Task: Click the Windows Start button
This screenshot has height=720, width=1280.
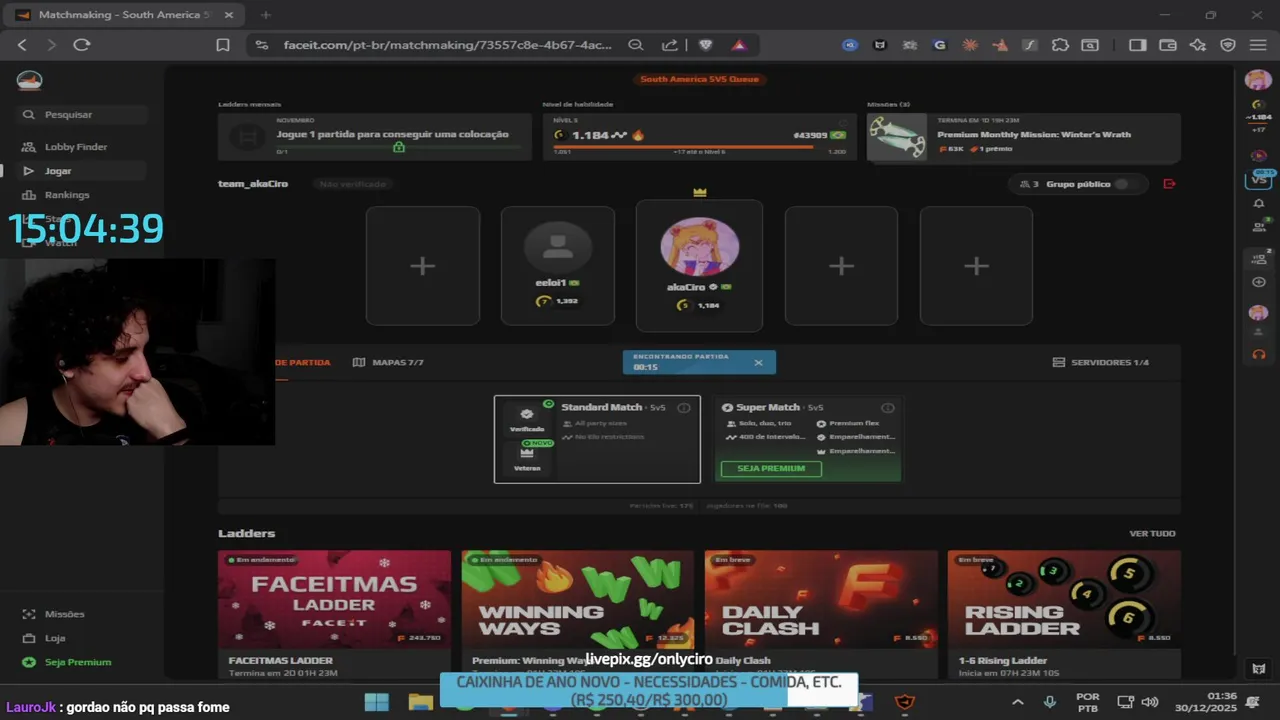Action: click(x=377, y=702)
